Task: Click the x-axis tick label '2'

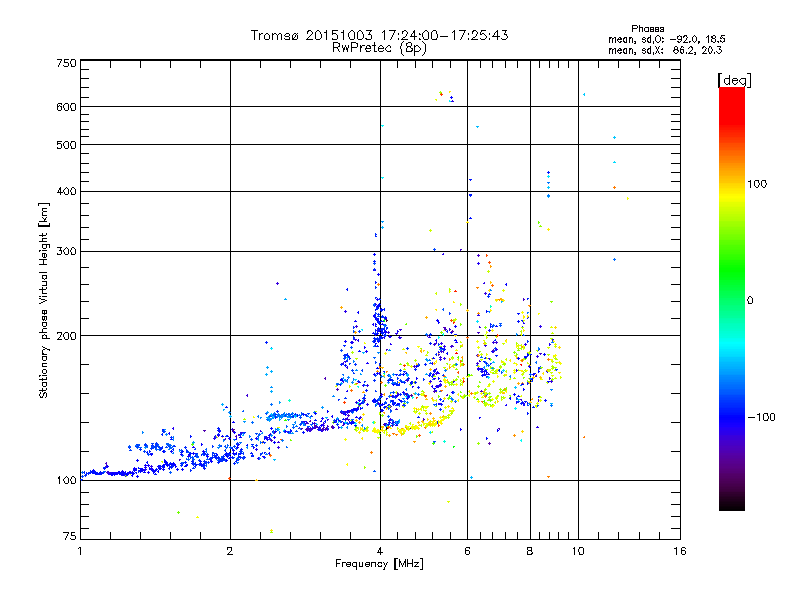Action: [x=230, y=551]
